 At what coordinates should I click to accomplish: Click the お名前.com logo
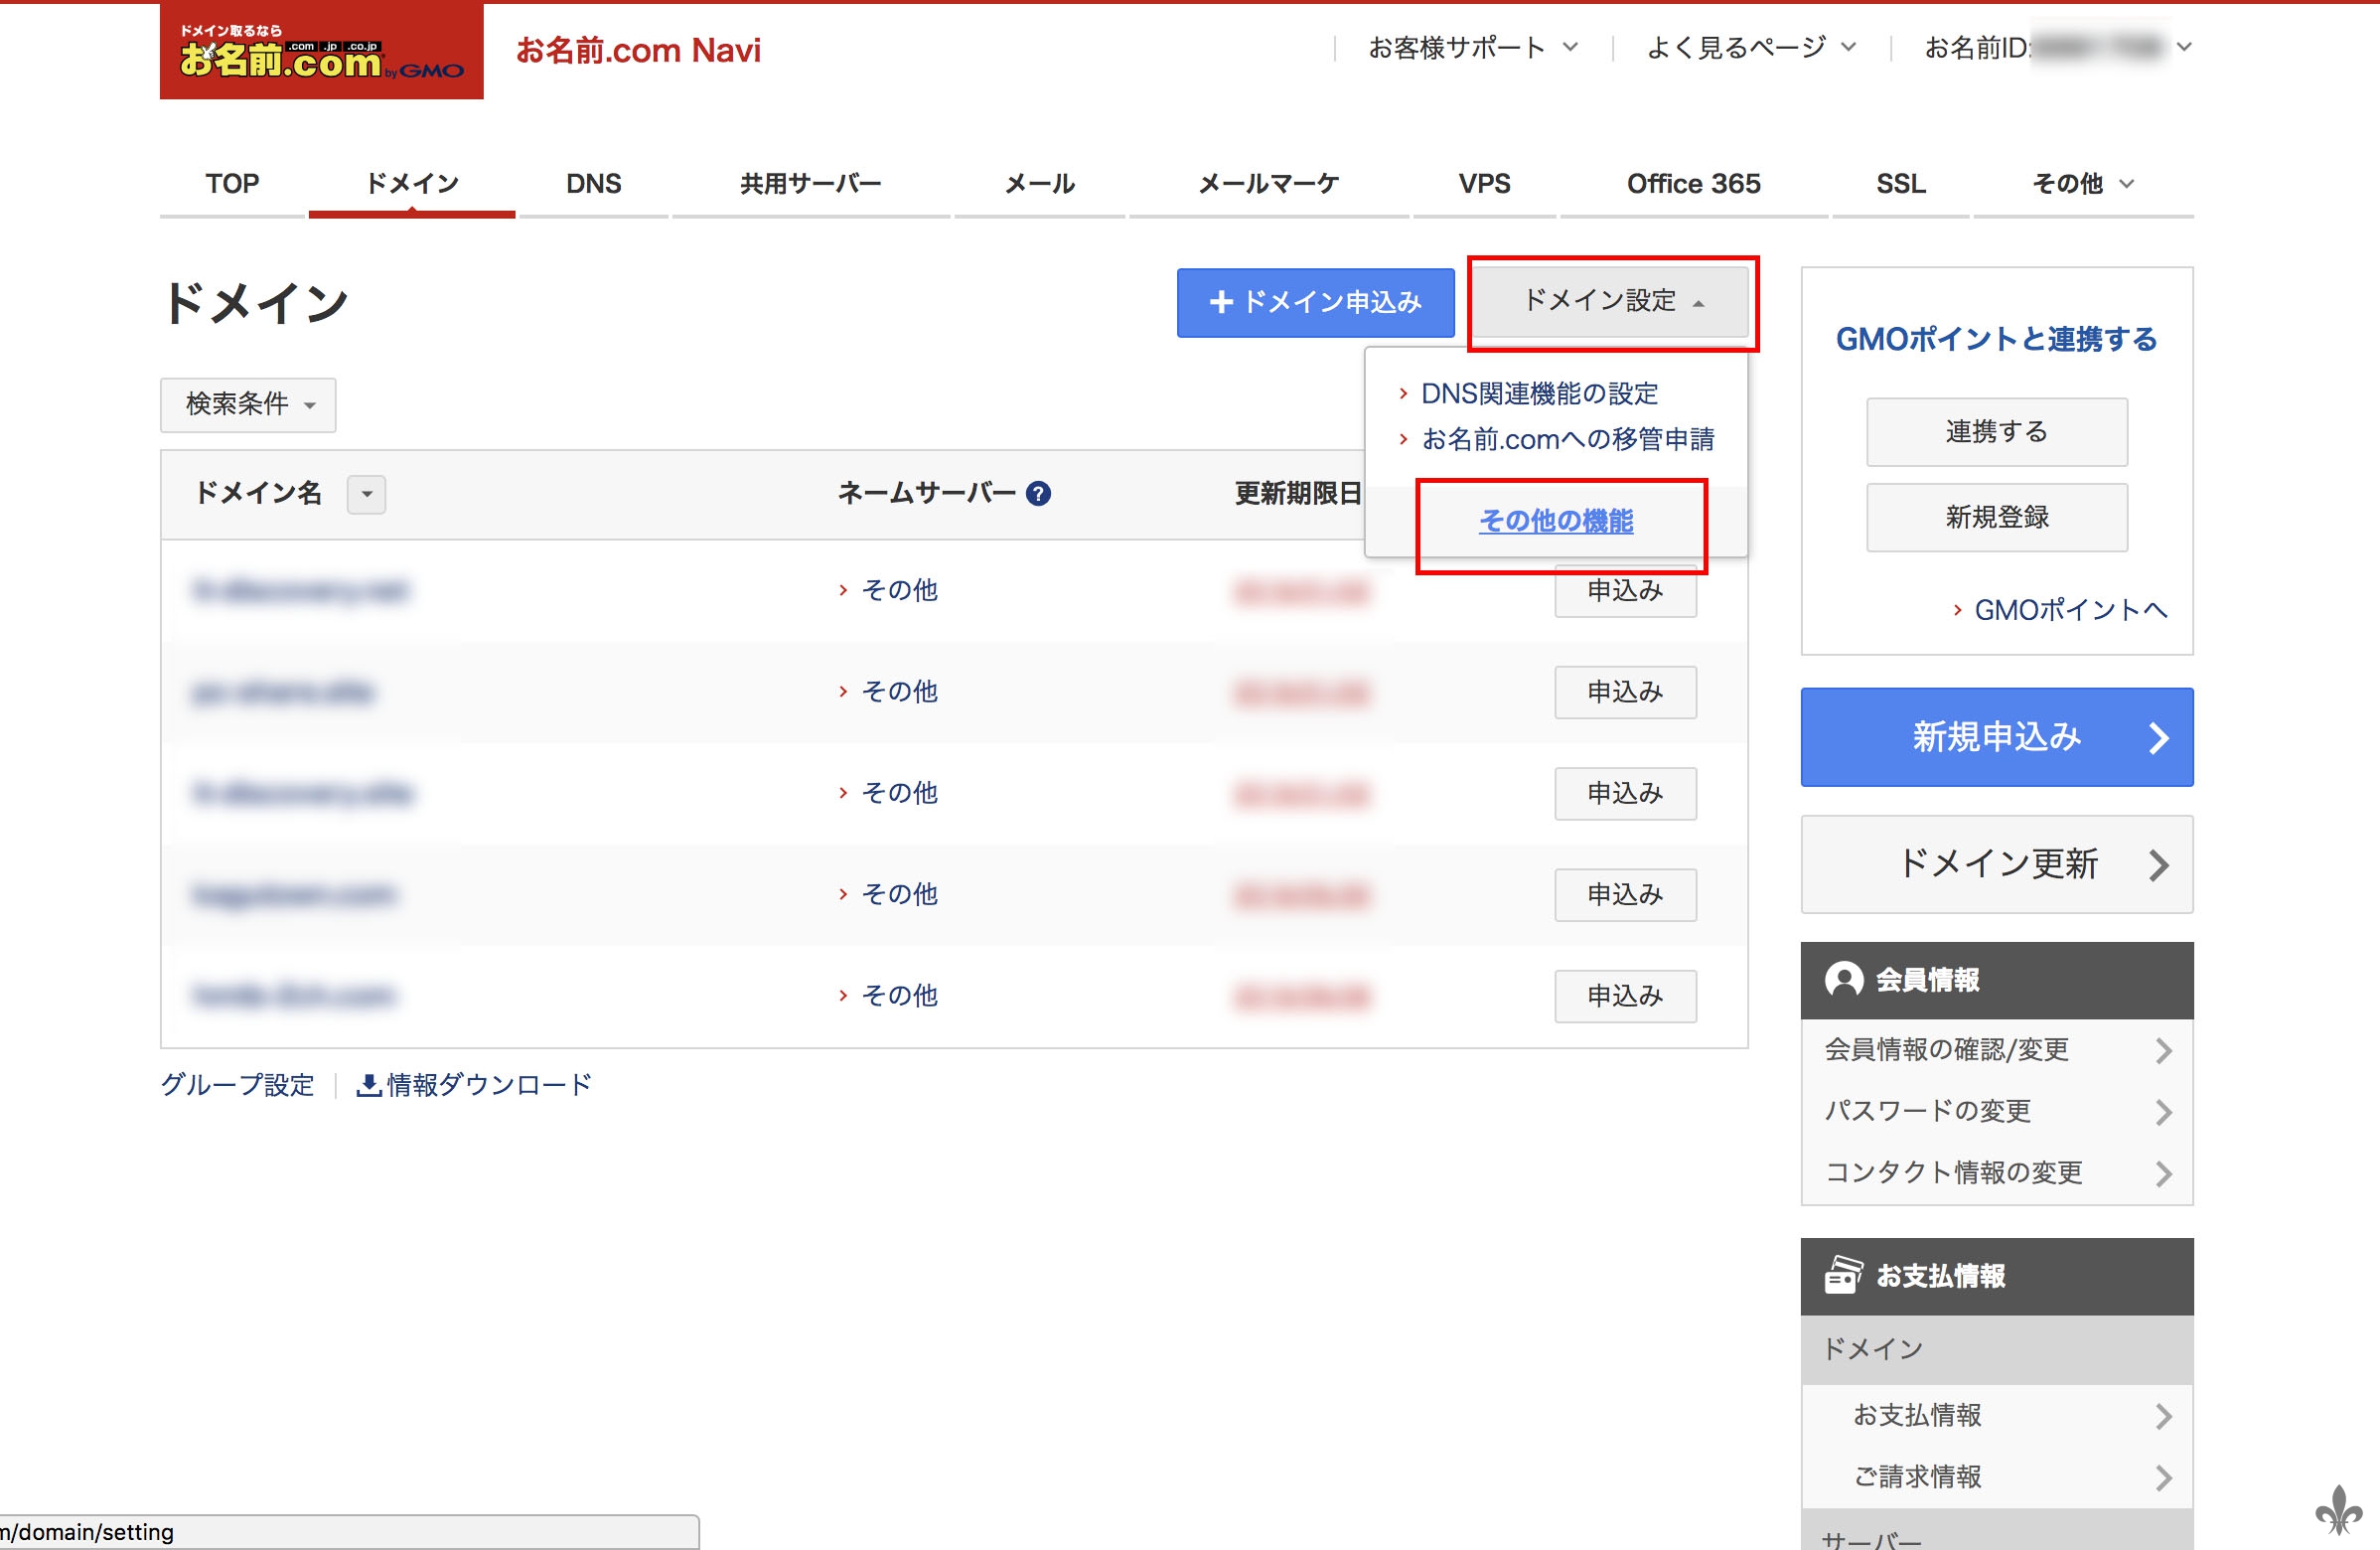pyautogui.click(x=321, y=53)
